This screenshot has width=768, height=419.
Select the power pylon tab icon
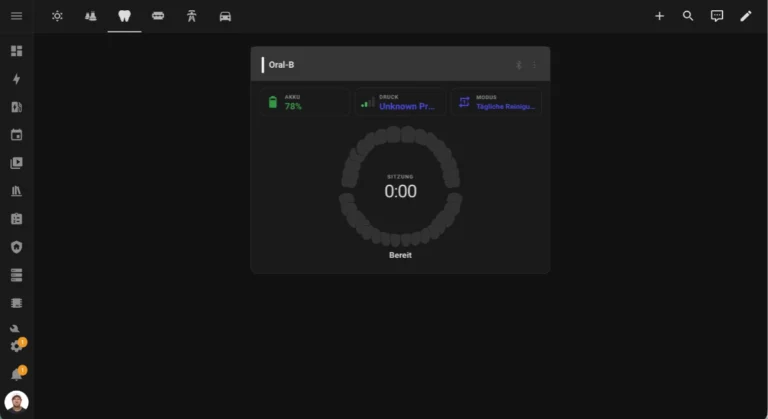pos(191,16)
